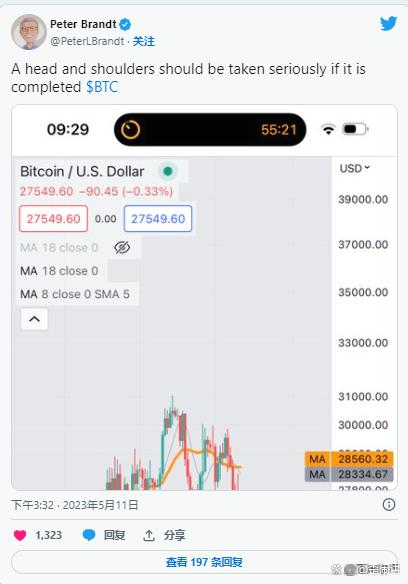Click the green market status dot
This screenshot has width=408, height=584.
click(x=168, y=171)
